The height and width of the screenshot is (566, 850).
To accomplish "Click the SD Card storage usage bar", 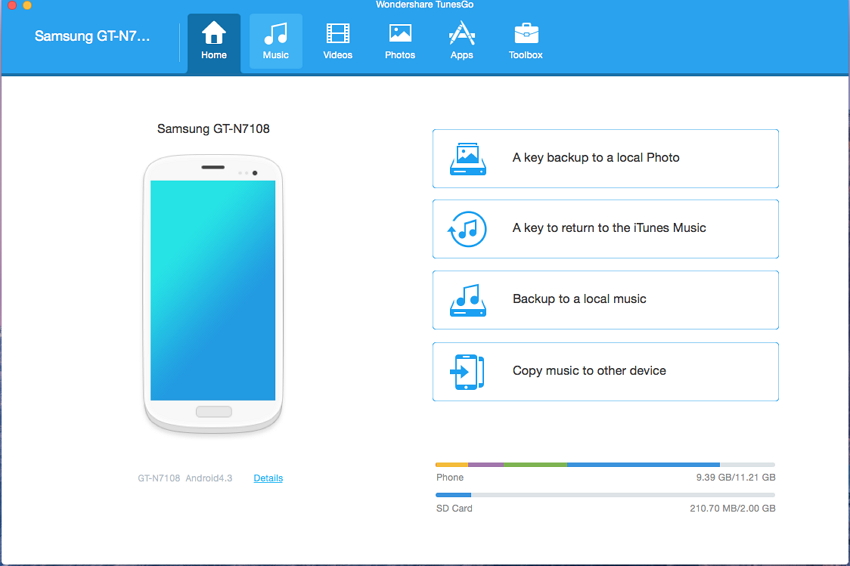I will (605, 495).
